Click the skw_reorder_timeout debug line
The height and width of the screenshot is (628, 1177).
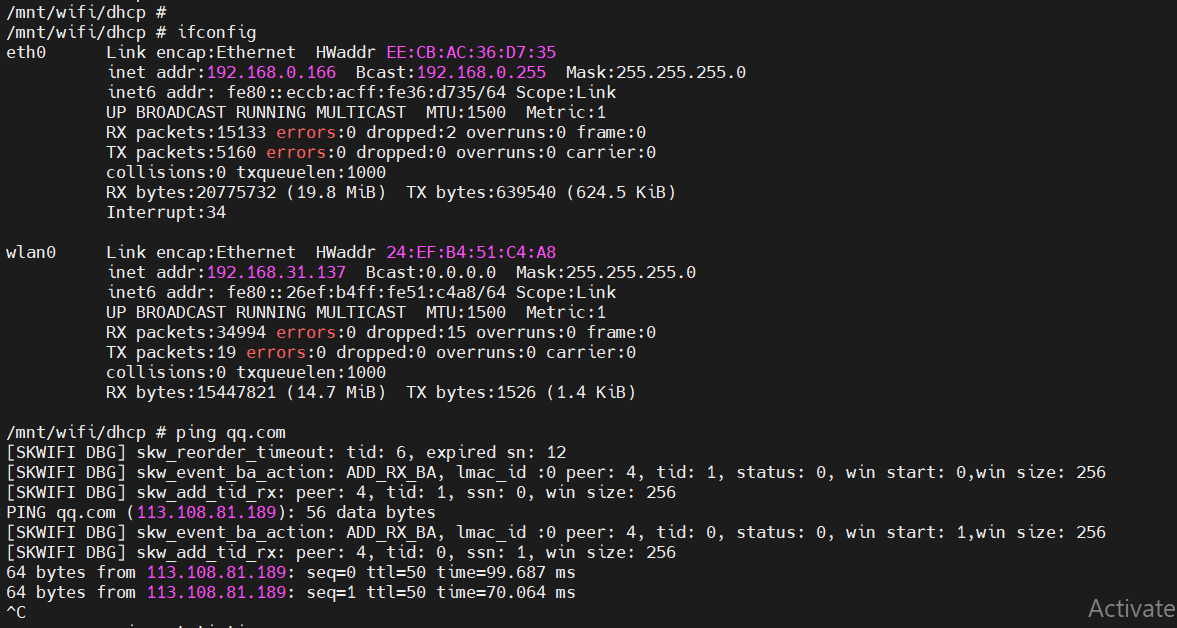pos(286,452)
